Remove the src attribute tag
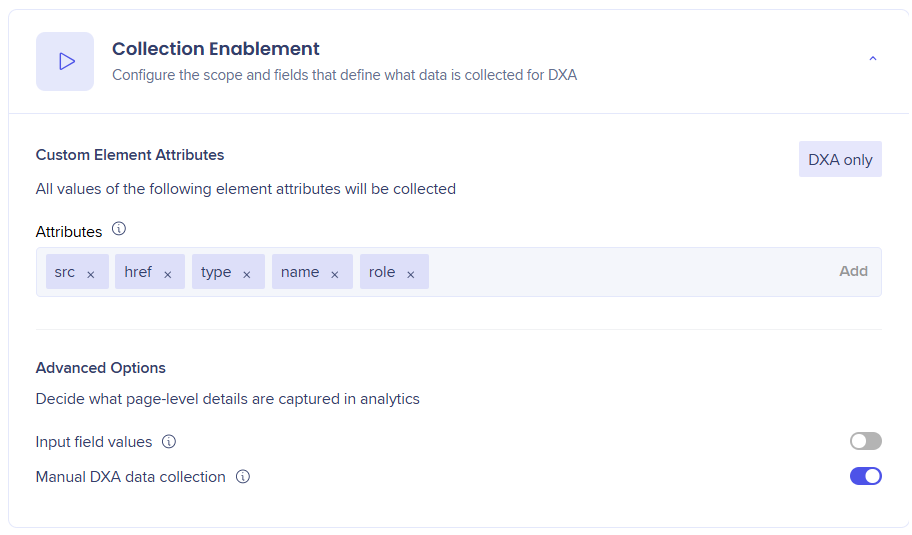Image resolution: width=912 pixels, height=535 pixels. [x=91, y=274]
